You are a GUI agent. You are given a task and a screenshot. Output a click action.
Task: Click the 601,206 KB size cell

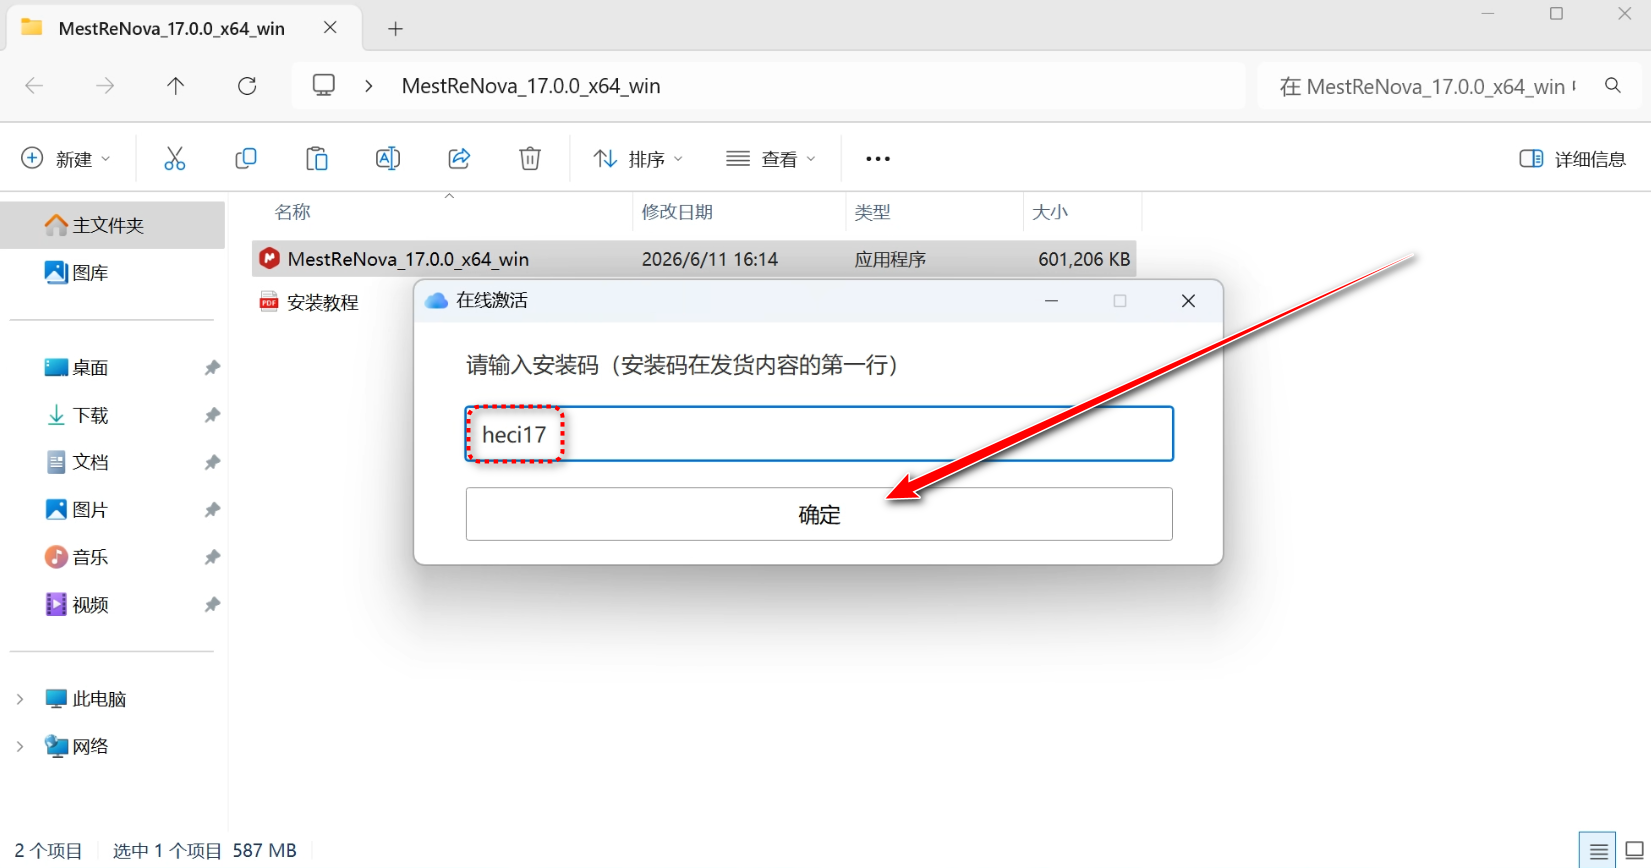click(1084, 259)
